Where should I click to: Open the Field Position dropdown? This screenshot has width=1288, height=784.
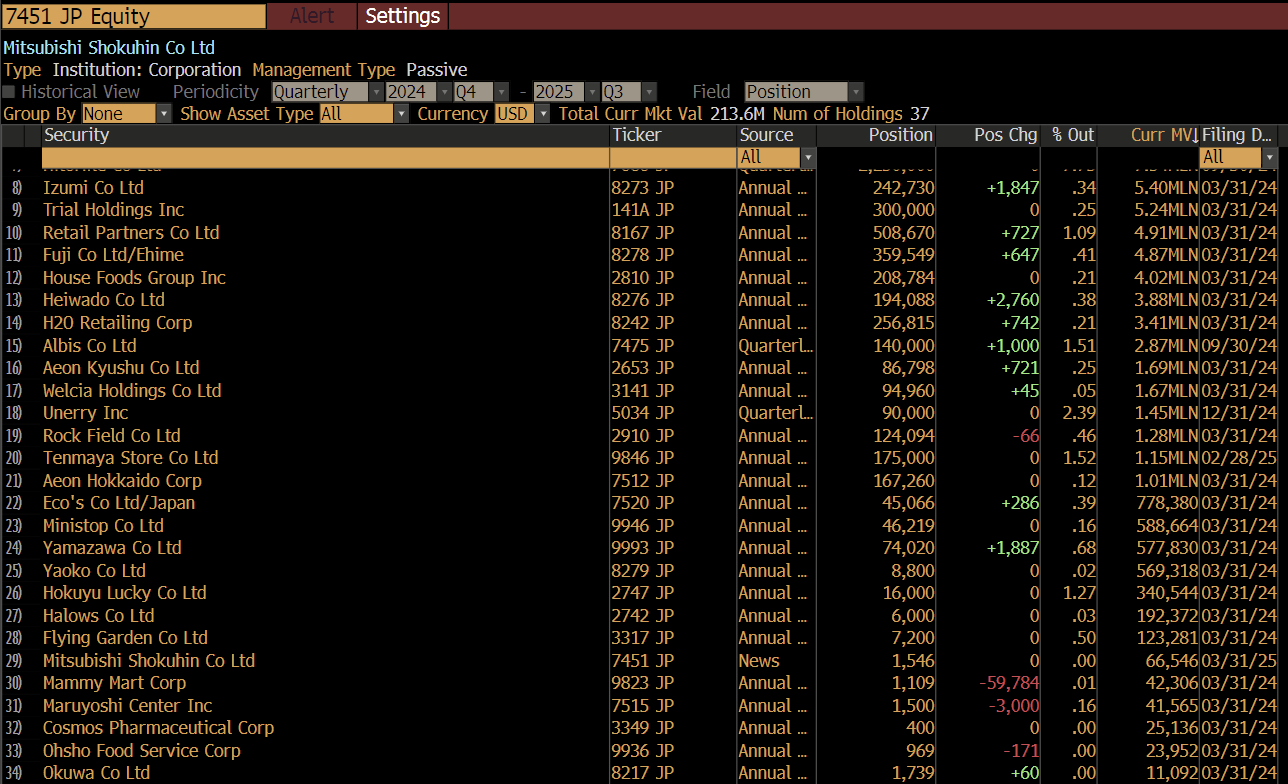click(x=803, y=92)
